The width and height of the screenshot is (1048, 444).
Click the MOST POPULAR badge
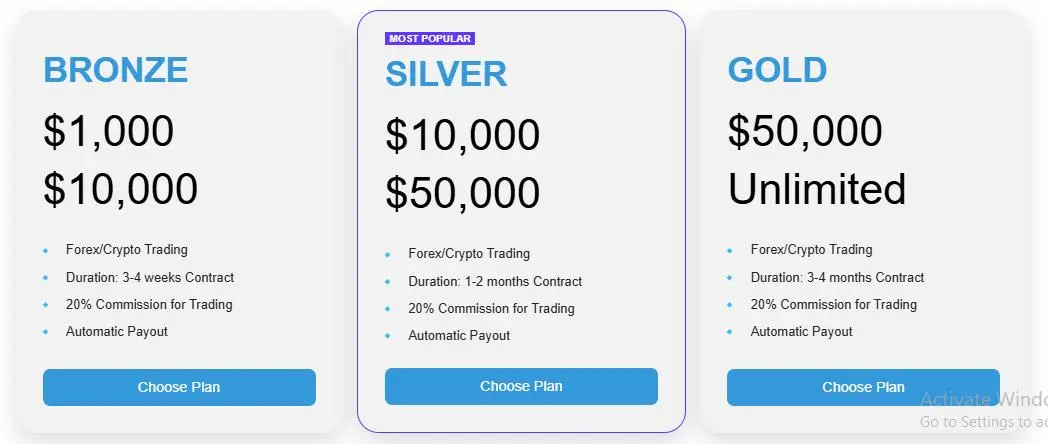point(430,39)
